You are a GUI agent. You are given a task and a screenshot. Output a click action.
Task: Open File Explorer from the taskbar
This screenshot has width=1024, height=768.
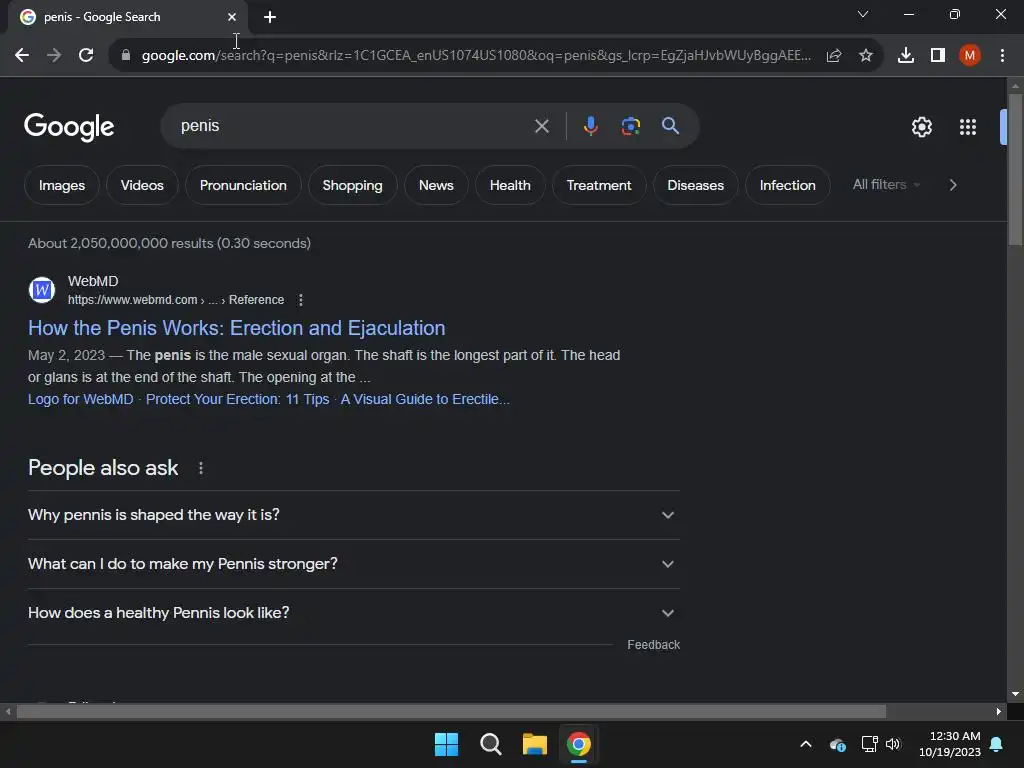pyautogui.click(x=534, y=744)
